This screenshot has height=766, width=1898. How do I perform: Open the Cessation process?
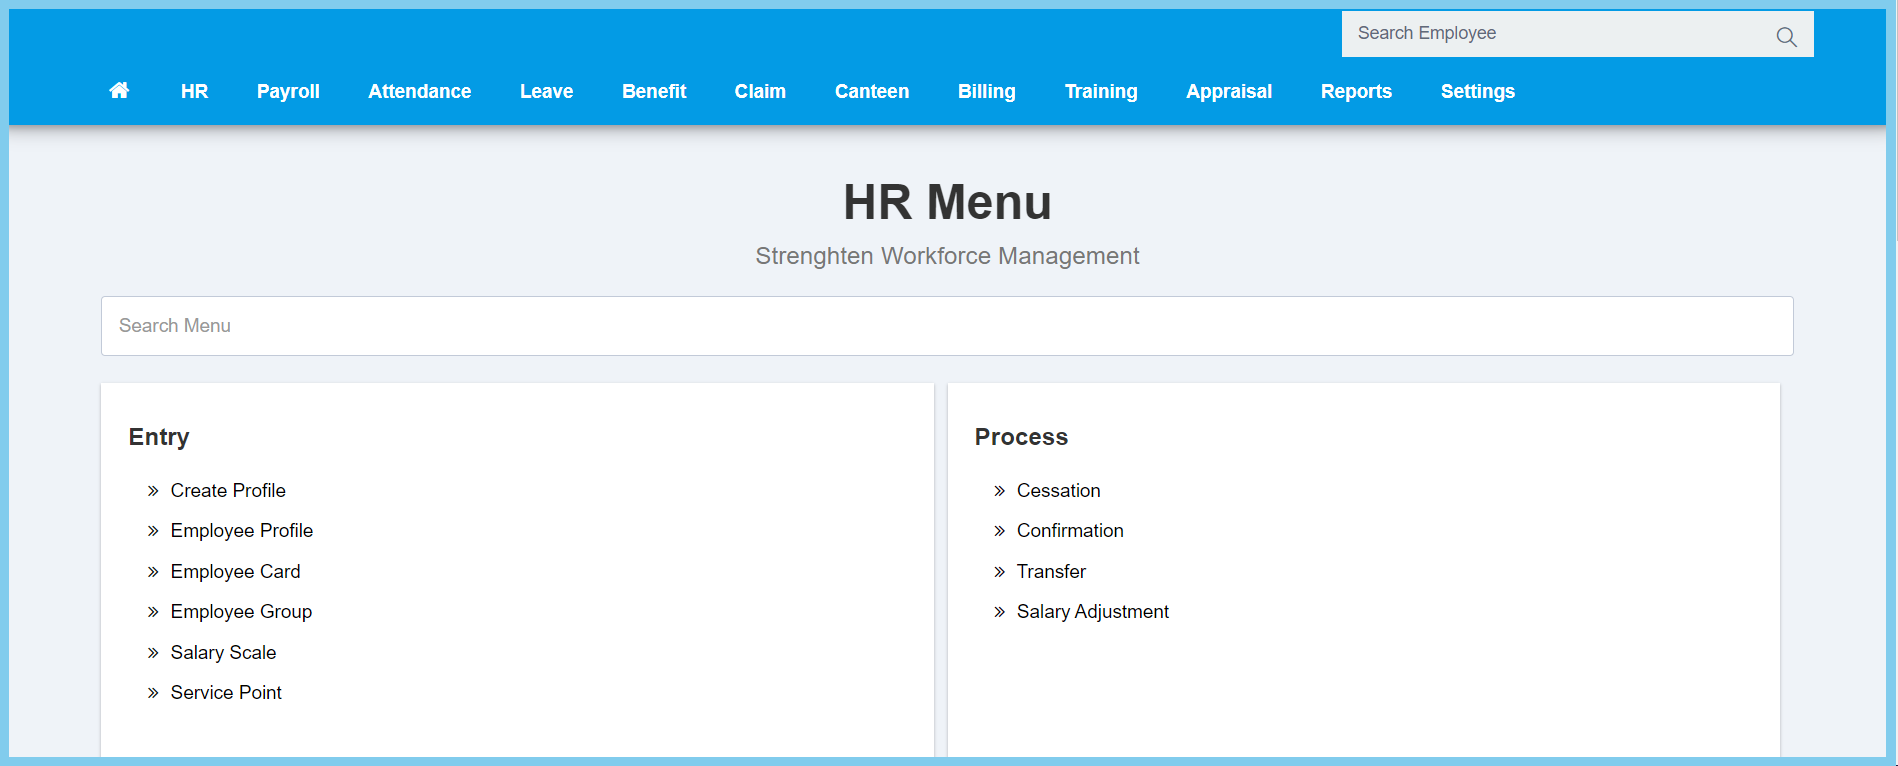point(1058,491)
